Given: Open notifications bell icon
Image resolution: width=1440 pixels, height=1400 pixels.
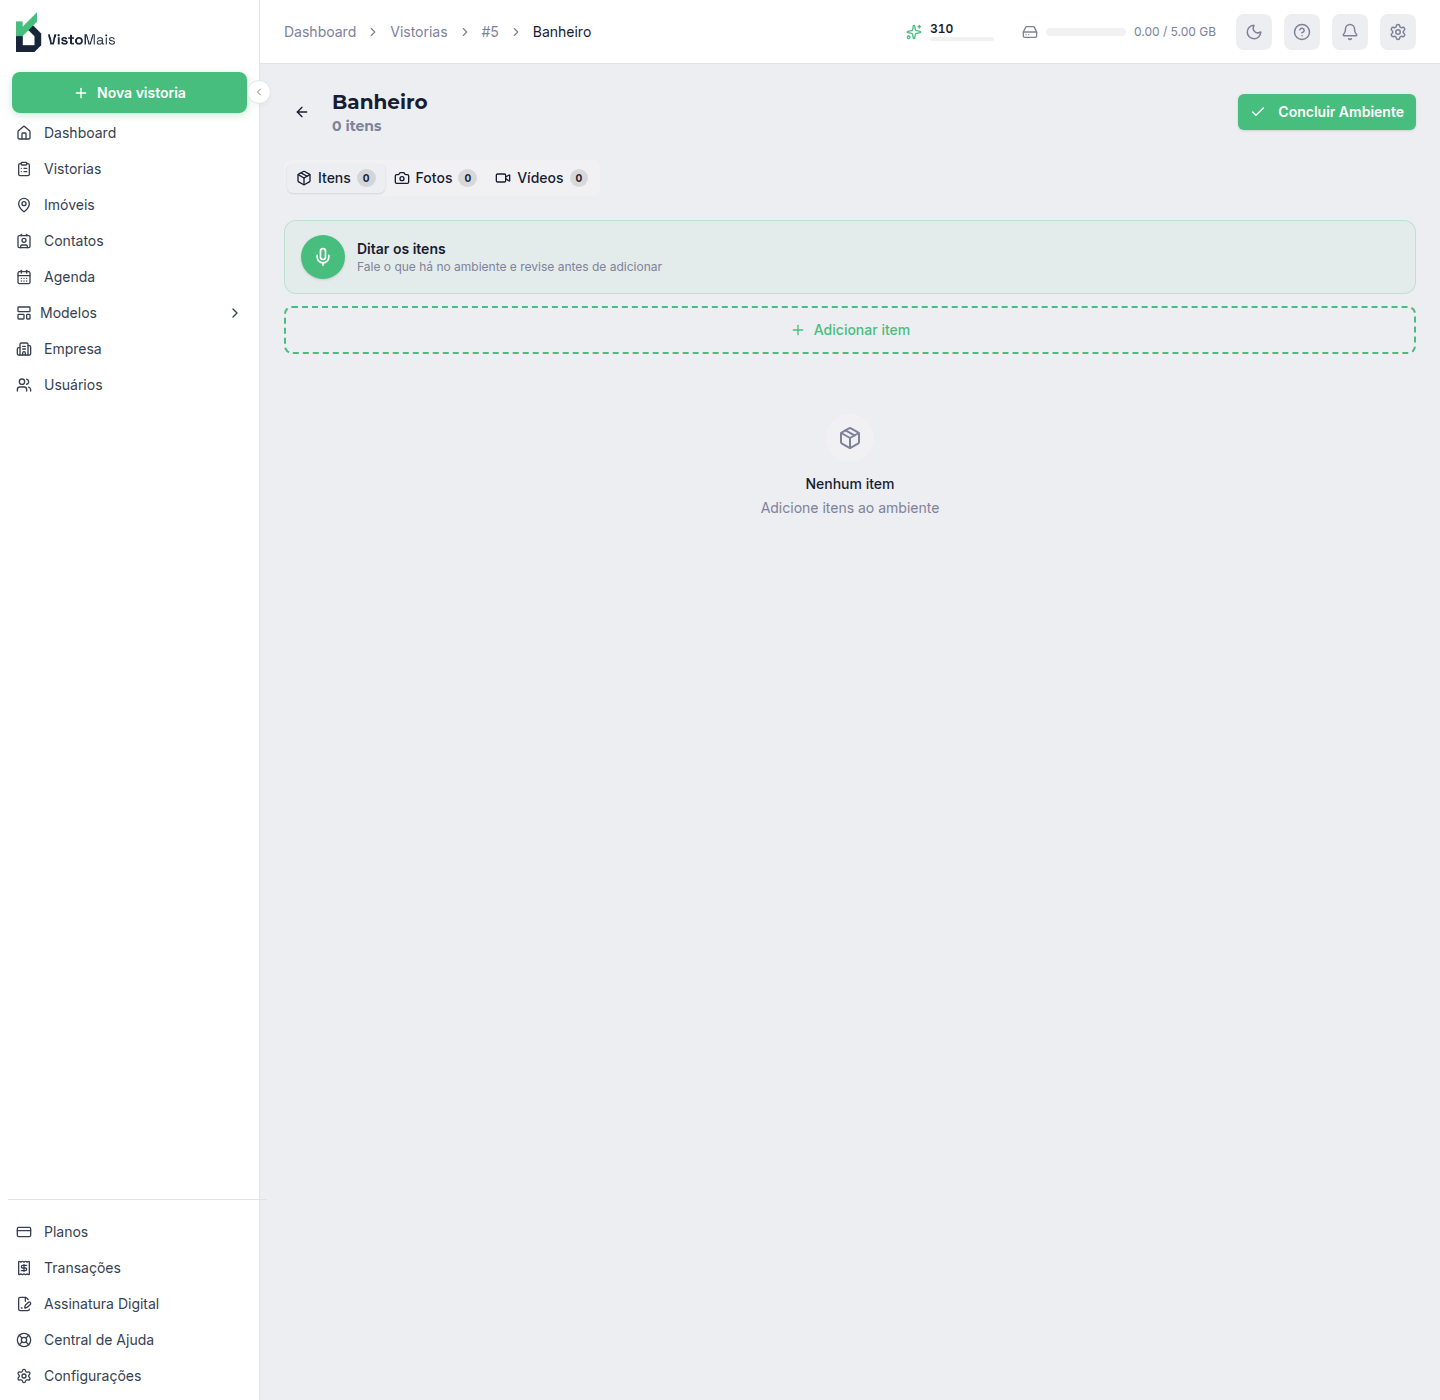Looking at the screenshot, I should click(x=1350, y=32).
